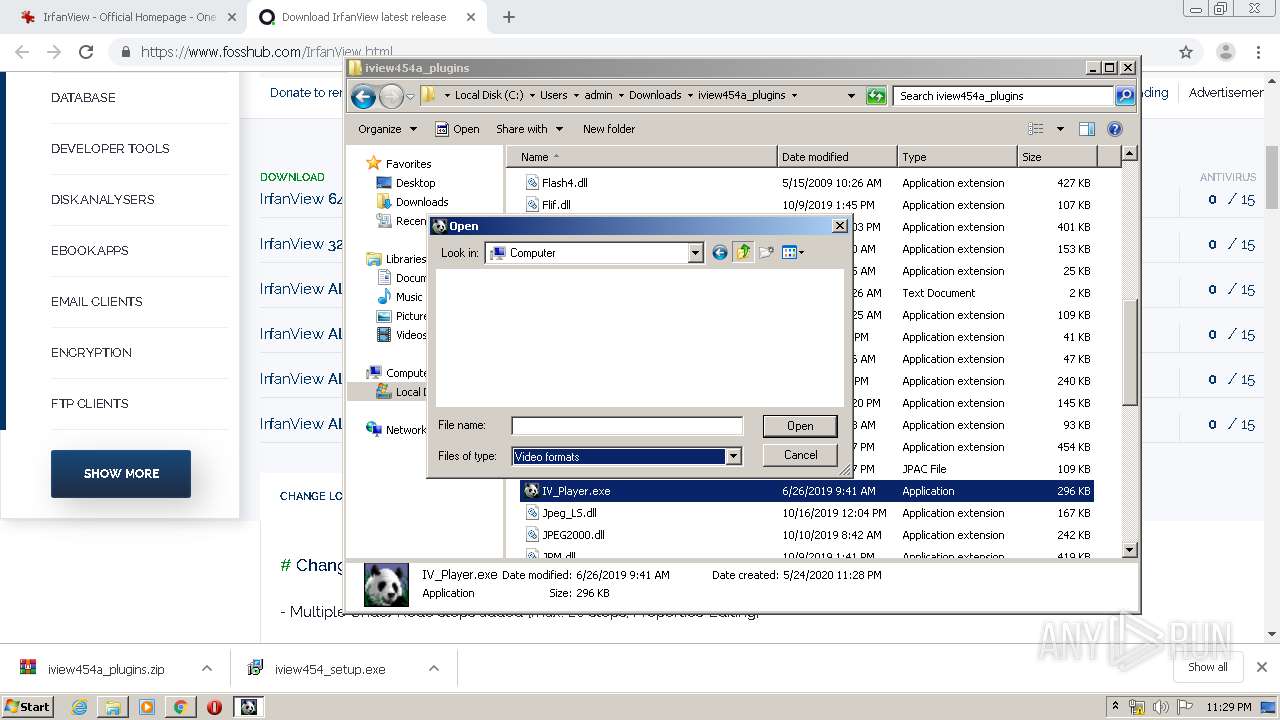Open the Organize menu
Image resolution: width=1280 pixels, height=720 pixels.
[x=387, y=129]
